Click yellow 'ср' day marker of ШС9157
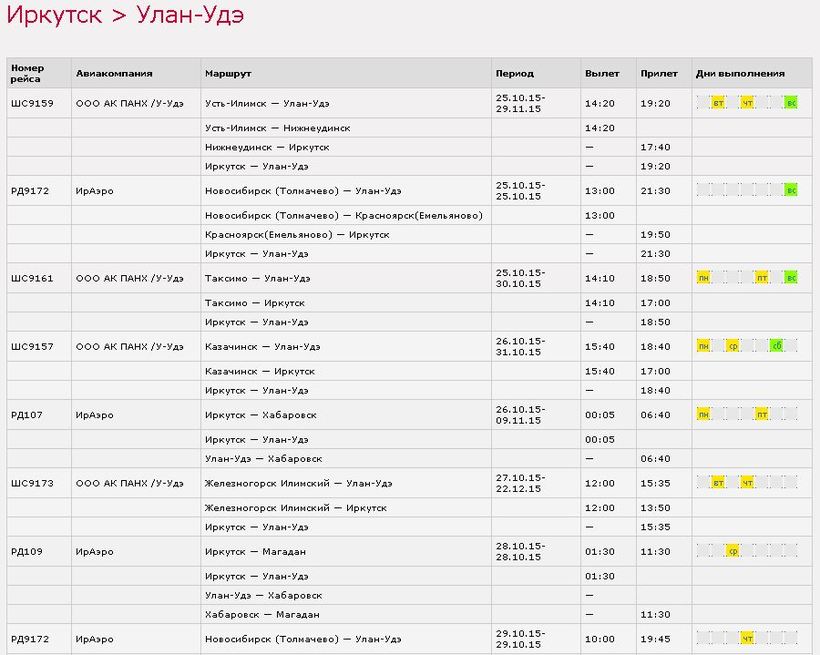Screen dimensions: 820x655 [x=733, y=346]
